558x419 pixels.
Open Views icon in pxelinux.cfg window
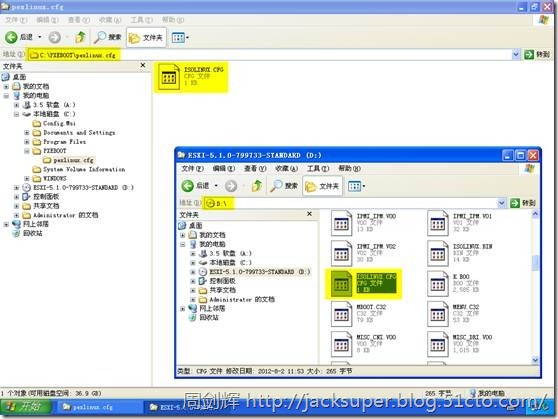178,37
